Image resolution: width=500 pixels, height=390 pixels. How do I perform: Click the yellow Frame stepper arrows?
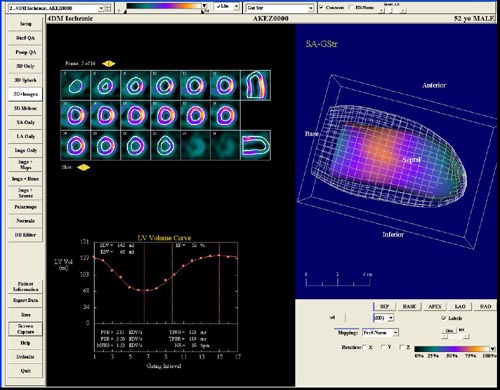[109, 63]
